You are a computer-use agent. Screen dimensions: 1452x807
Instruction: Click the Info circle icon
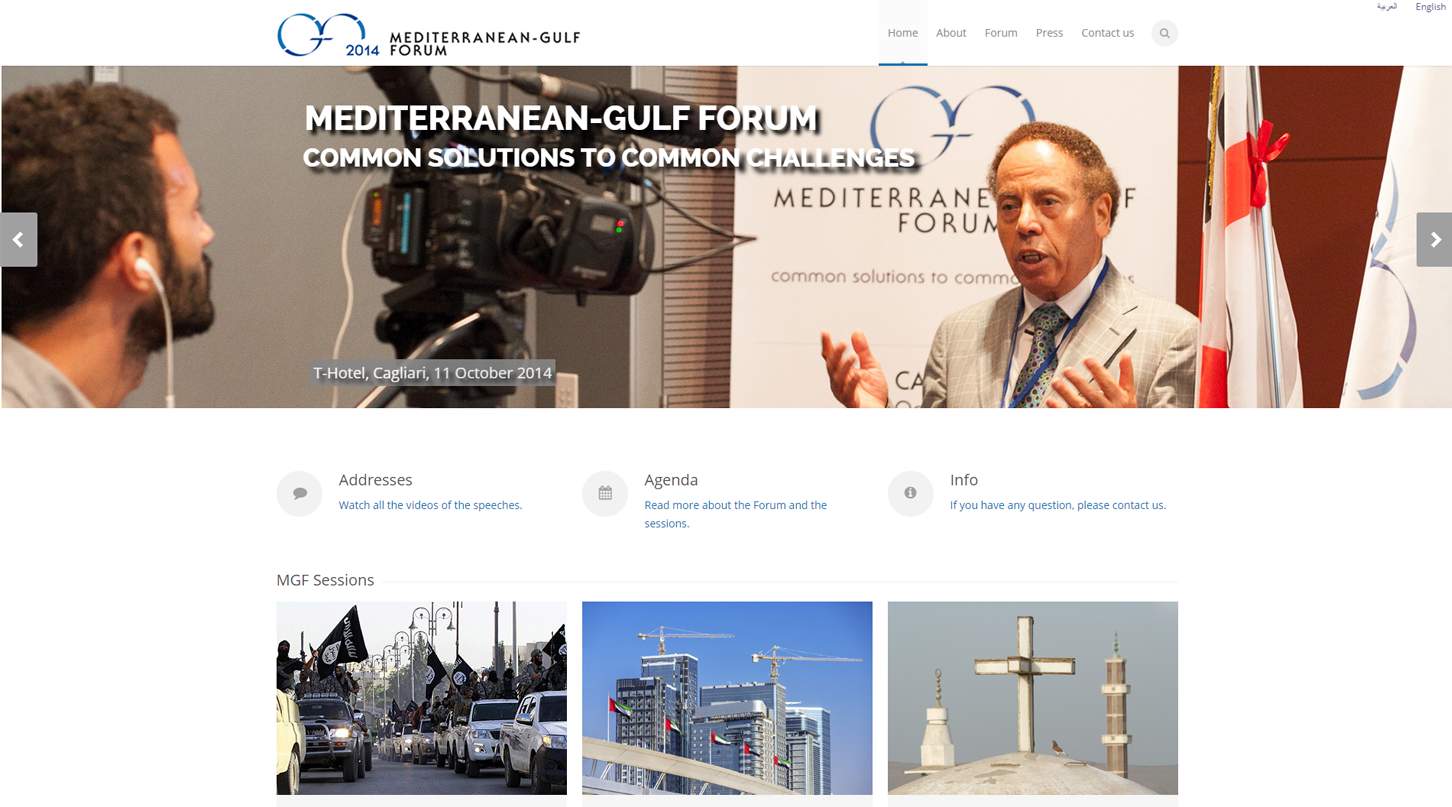coord(910,493)
